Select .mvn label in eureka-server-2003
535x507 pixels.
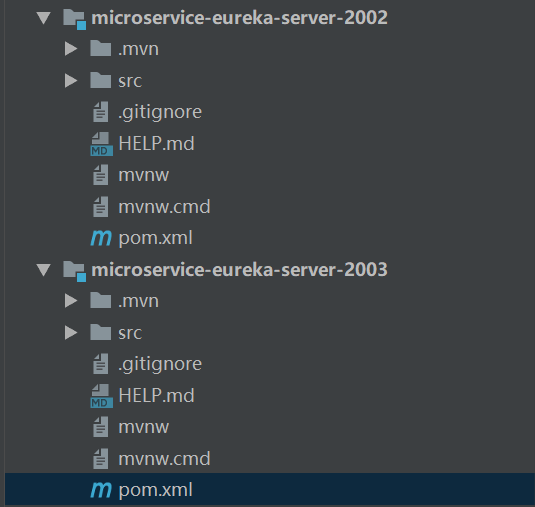pyautogui.click(x=138, y=302)
